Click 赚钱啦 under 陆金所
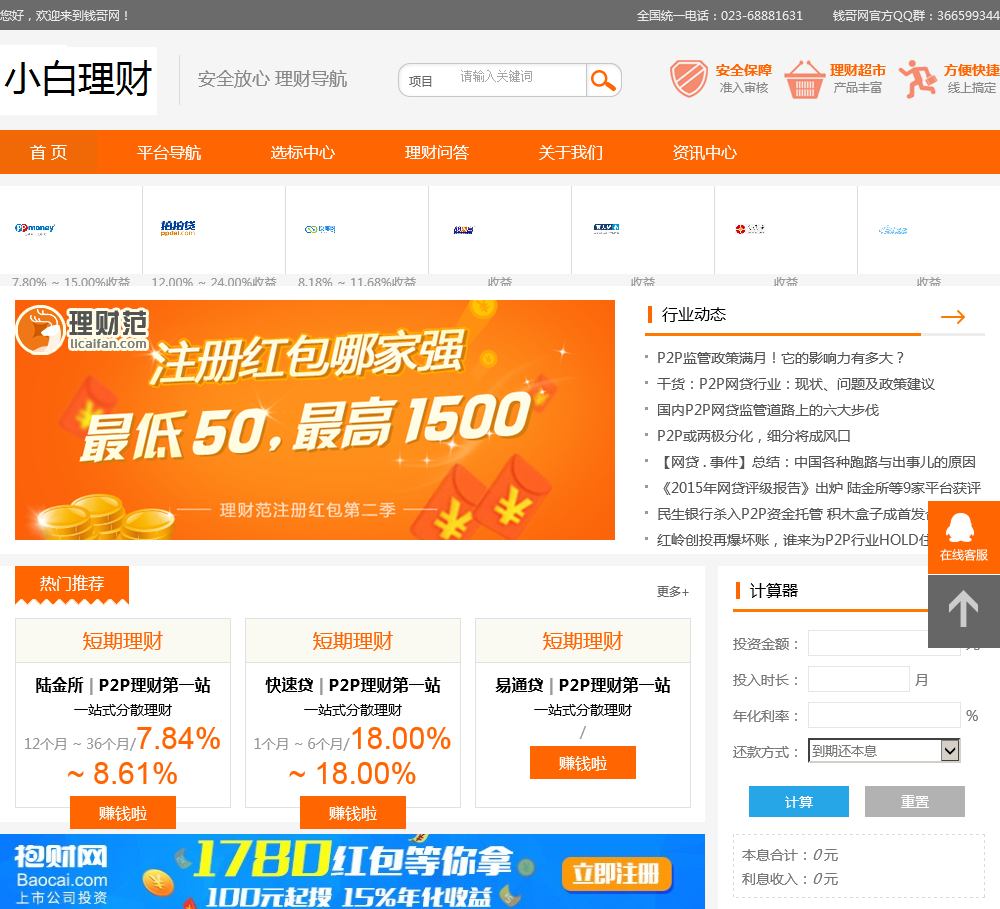1000x909 pixels. [x=123, y=813]
